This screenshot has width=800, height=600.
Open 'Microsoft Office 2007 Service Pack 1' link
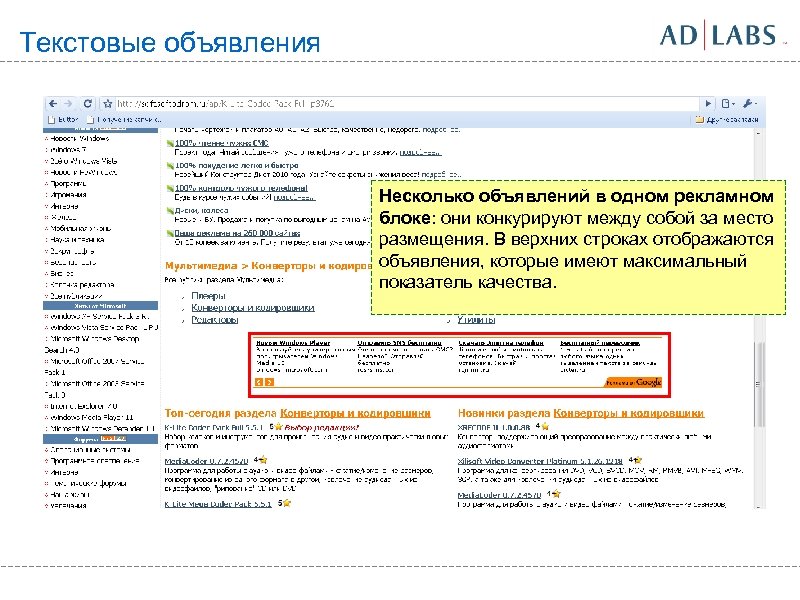[94, 366]
